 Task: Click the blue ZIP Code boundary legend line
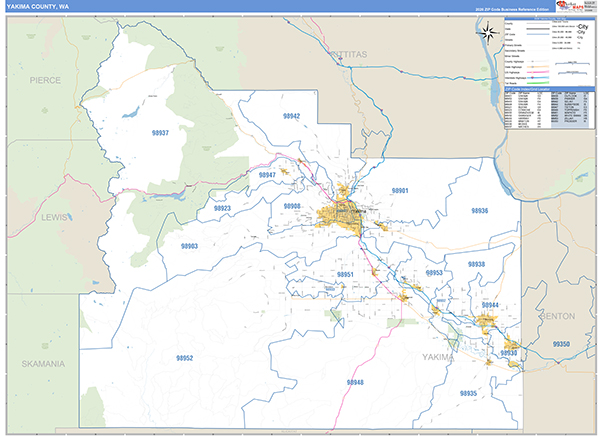coord(538,34)
